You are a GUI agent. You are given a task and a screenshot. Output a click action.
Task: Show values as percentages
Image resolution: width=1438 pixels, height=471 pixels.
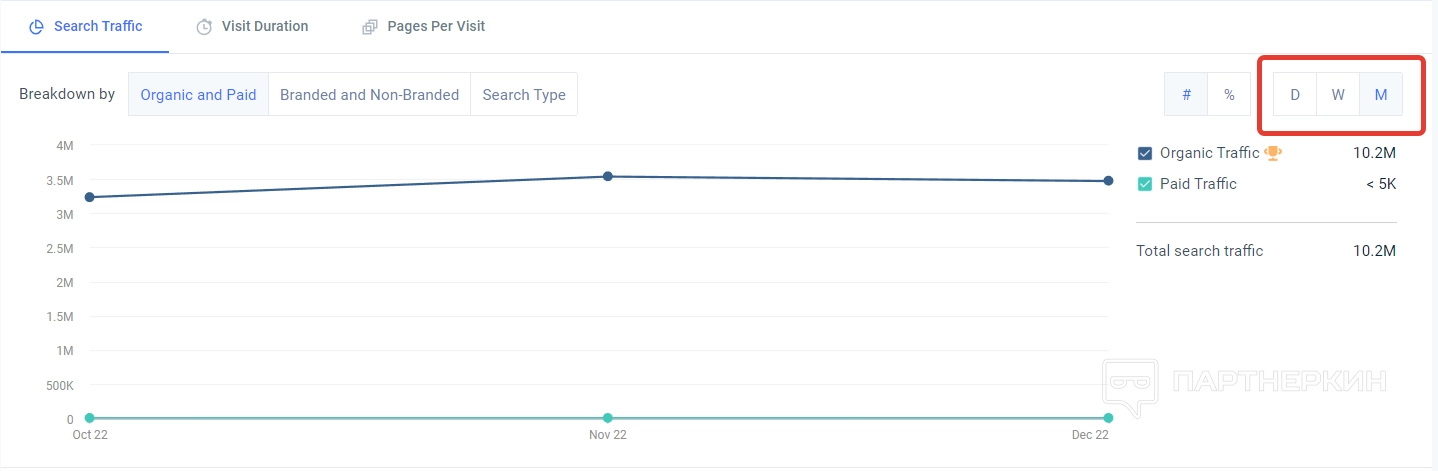[1229, 95]
